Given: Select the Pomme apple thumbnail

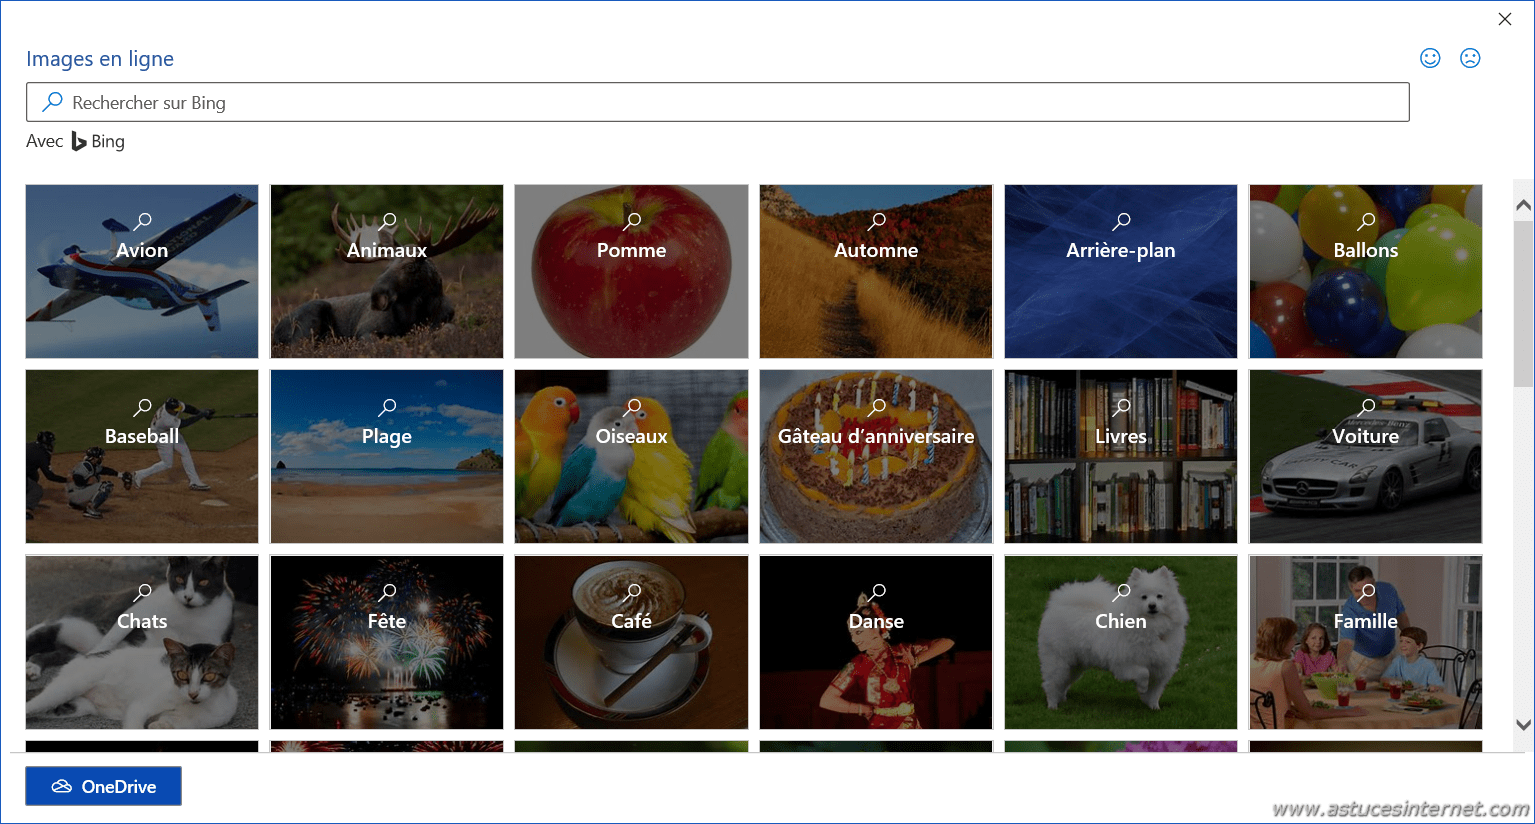Looking at the screenshot, I should (631, 271).
